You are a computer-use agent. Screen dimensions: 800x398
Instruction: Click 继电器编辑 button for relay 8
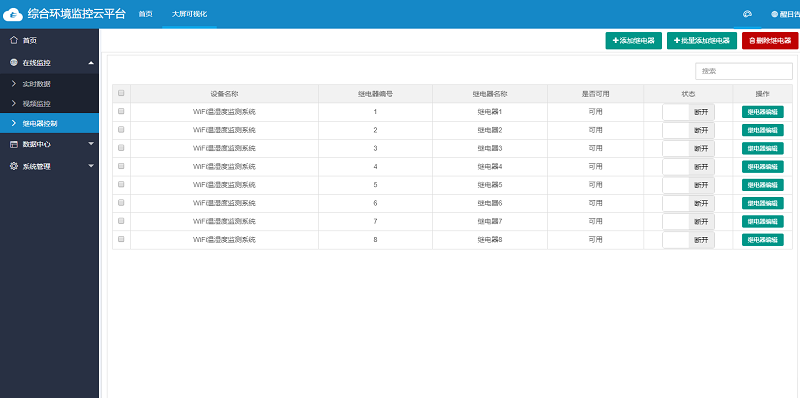[x=762, y=240]
